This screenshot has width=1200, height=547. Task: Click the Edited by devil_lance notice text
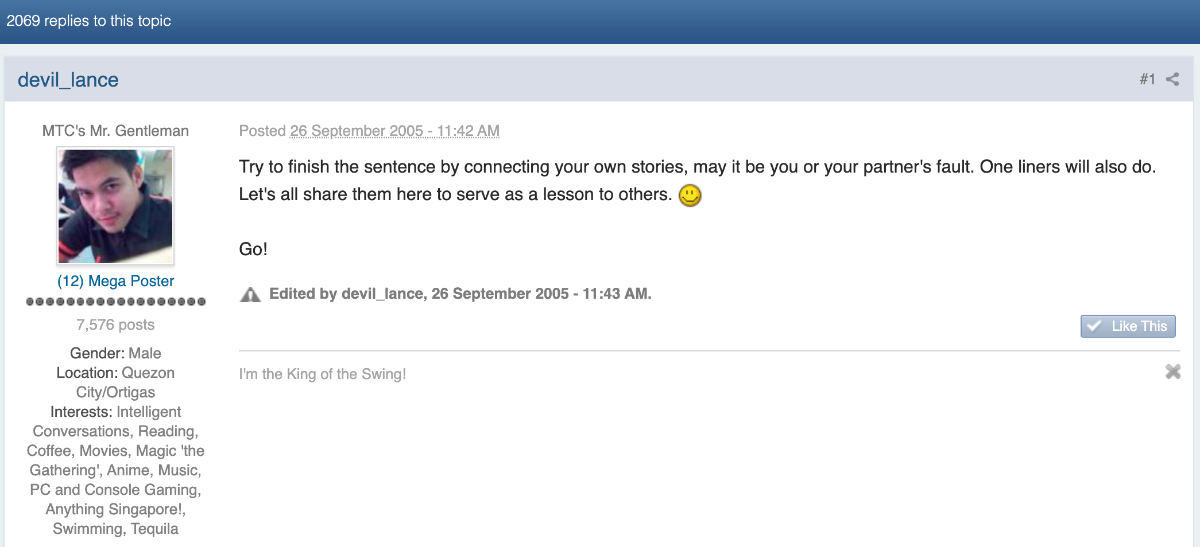tap(460, 294)
